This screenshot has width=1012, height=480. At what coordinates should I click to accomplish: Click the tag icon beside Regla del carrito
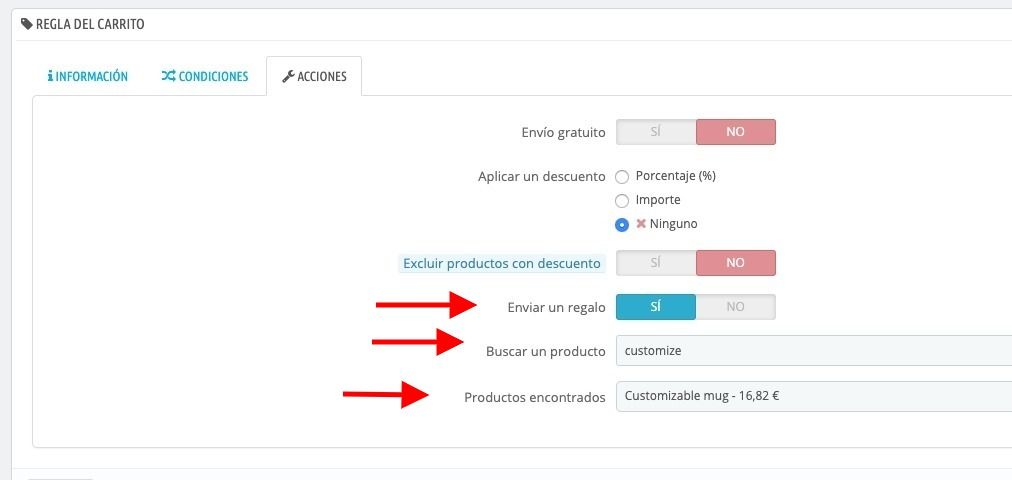point(26,25)
